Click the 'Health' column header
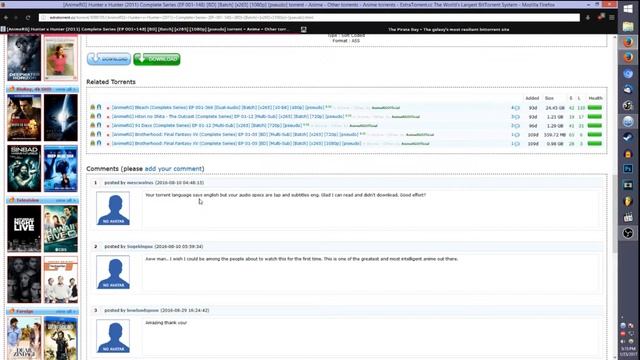 tap(596, 98)
